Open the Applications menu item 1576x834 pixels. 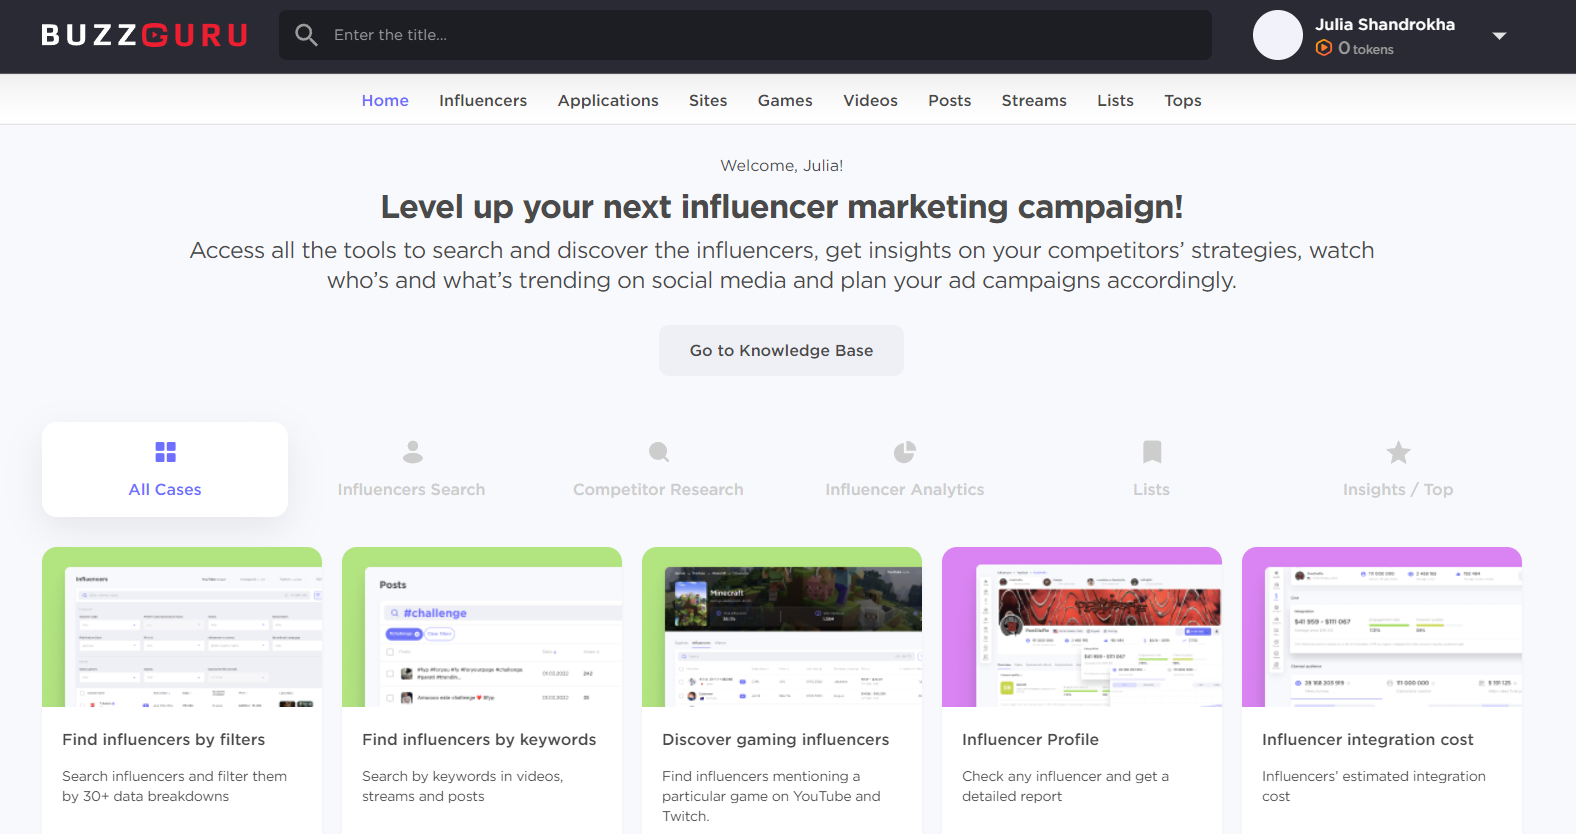[x=608, y=100]
